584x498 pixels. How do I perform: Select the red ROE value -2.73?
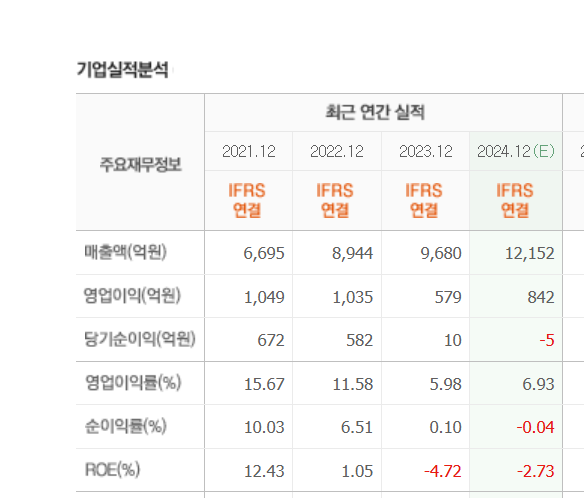point(536,472)
